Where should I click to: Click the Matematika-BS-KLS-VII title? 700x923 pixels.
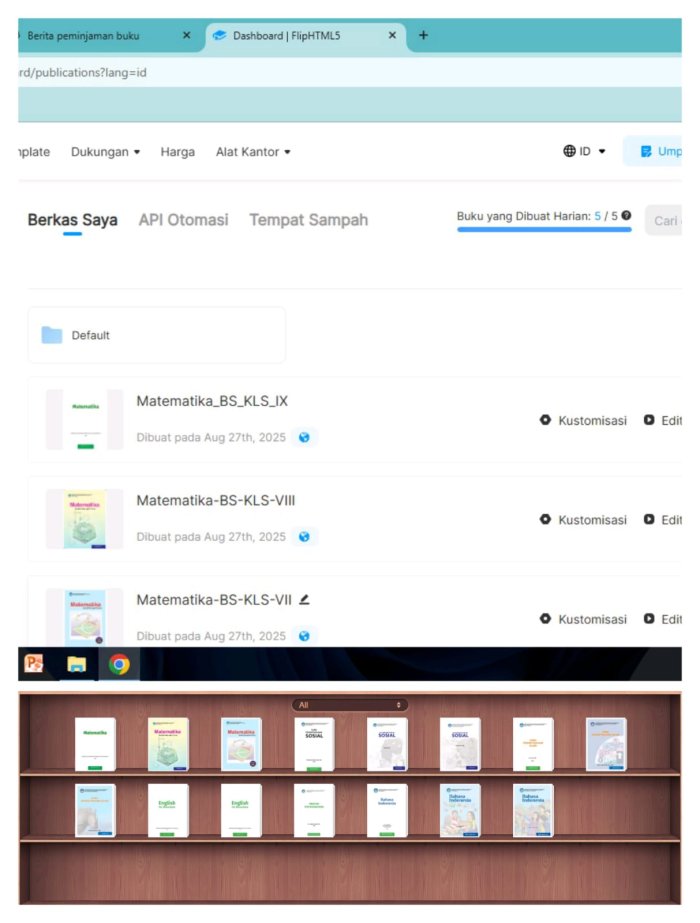(x=214, y=600)
